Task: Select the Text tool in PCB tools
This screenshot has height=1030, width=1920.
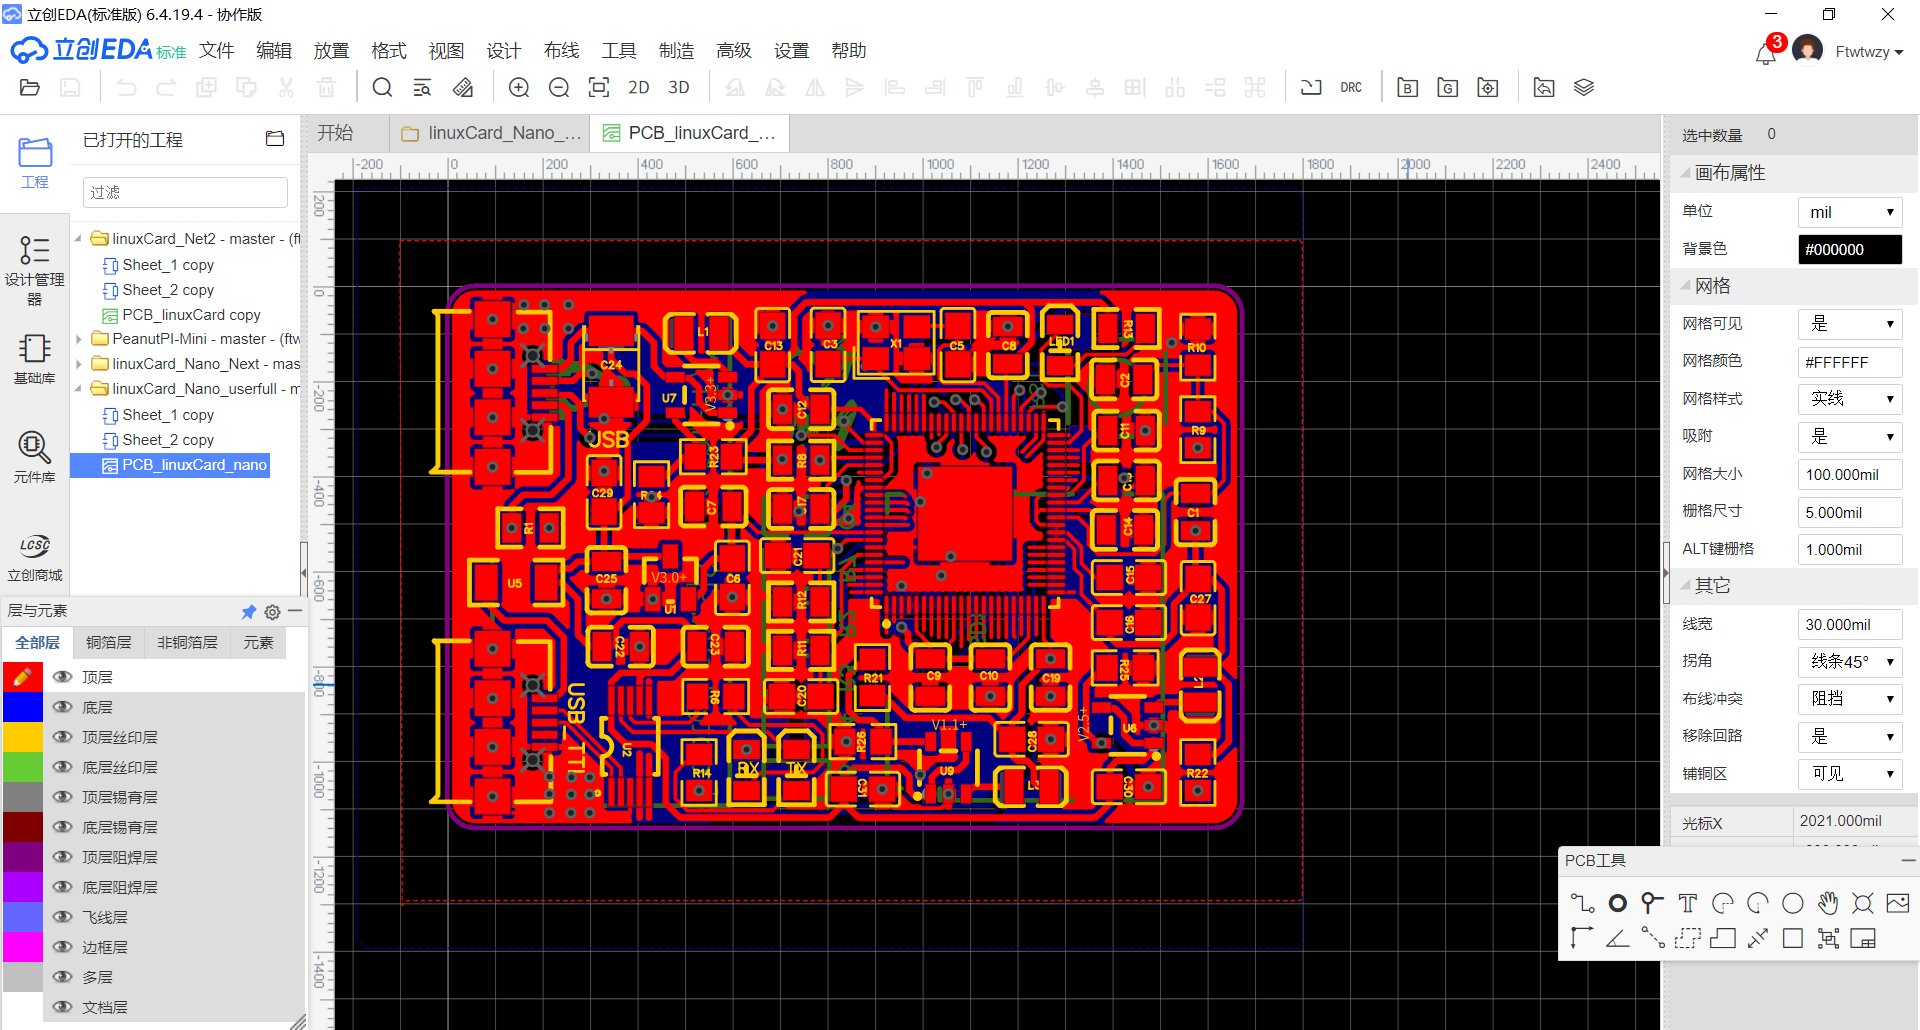Action: (1688, 903)
